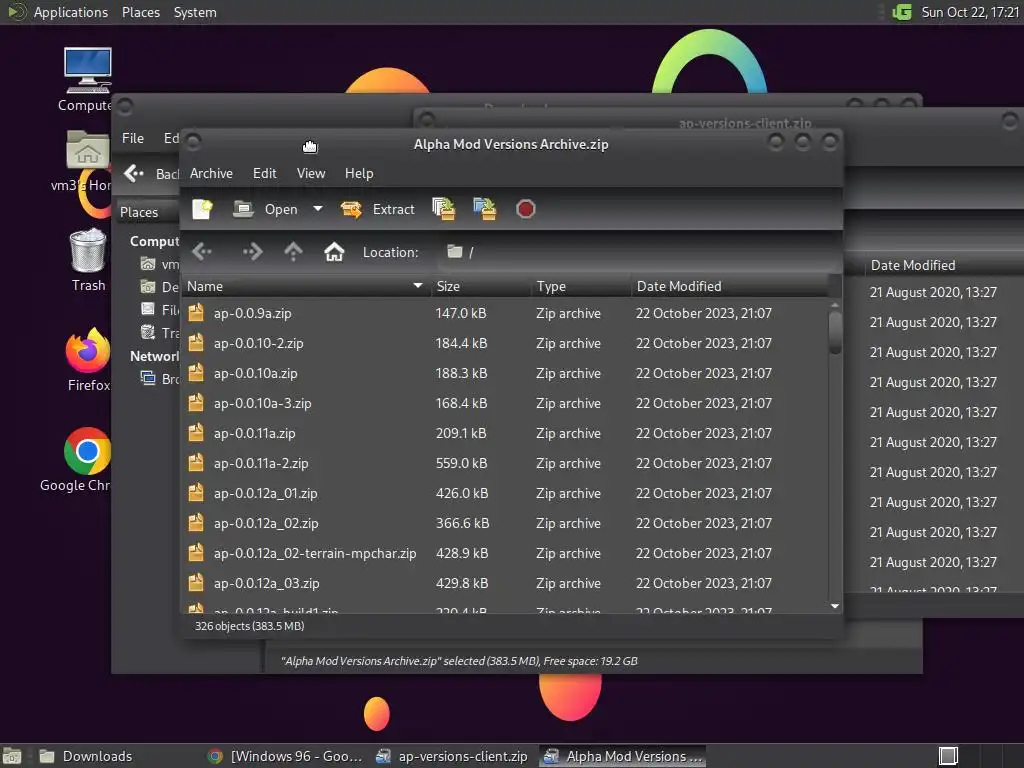
Task: Sort by the Size column header
Action: pyautogui.click(x=480, y=286)
